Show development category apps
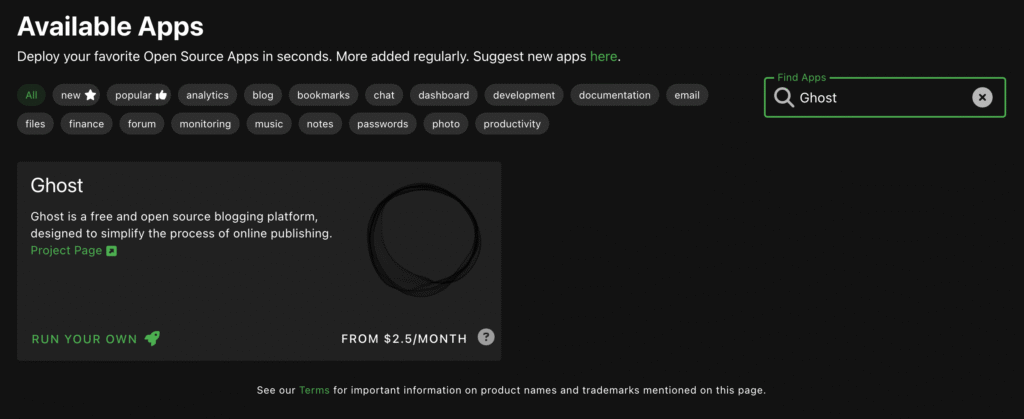 (x=524, y=95)
